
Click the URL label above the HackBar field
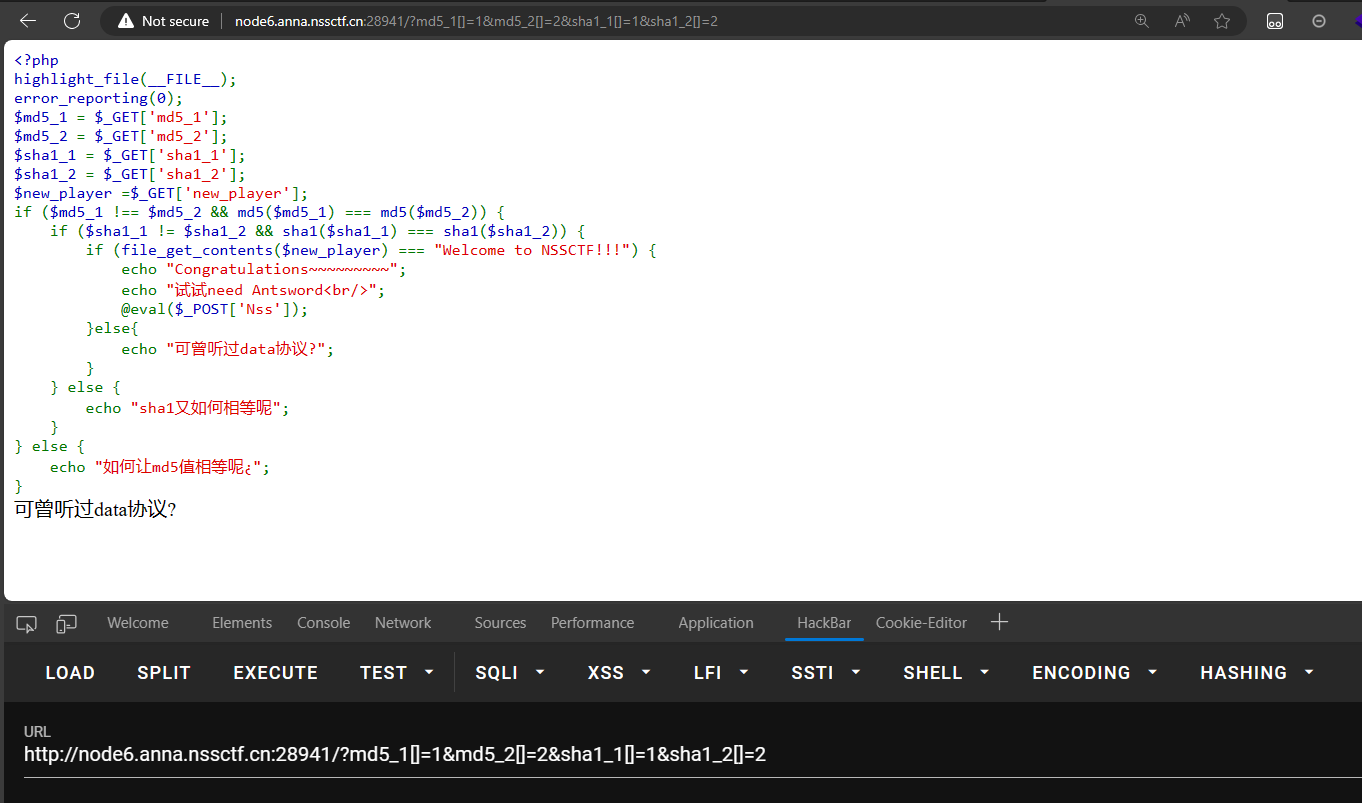[37, 732]
